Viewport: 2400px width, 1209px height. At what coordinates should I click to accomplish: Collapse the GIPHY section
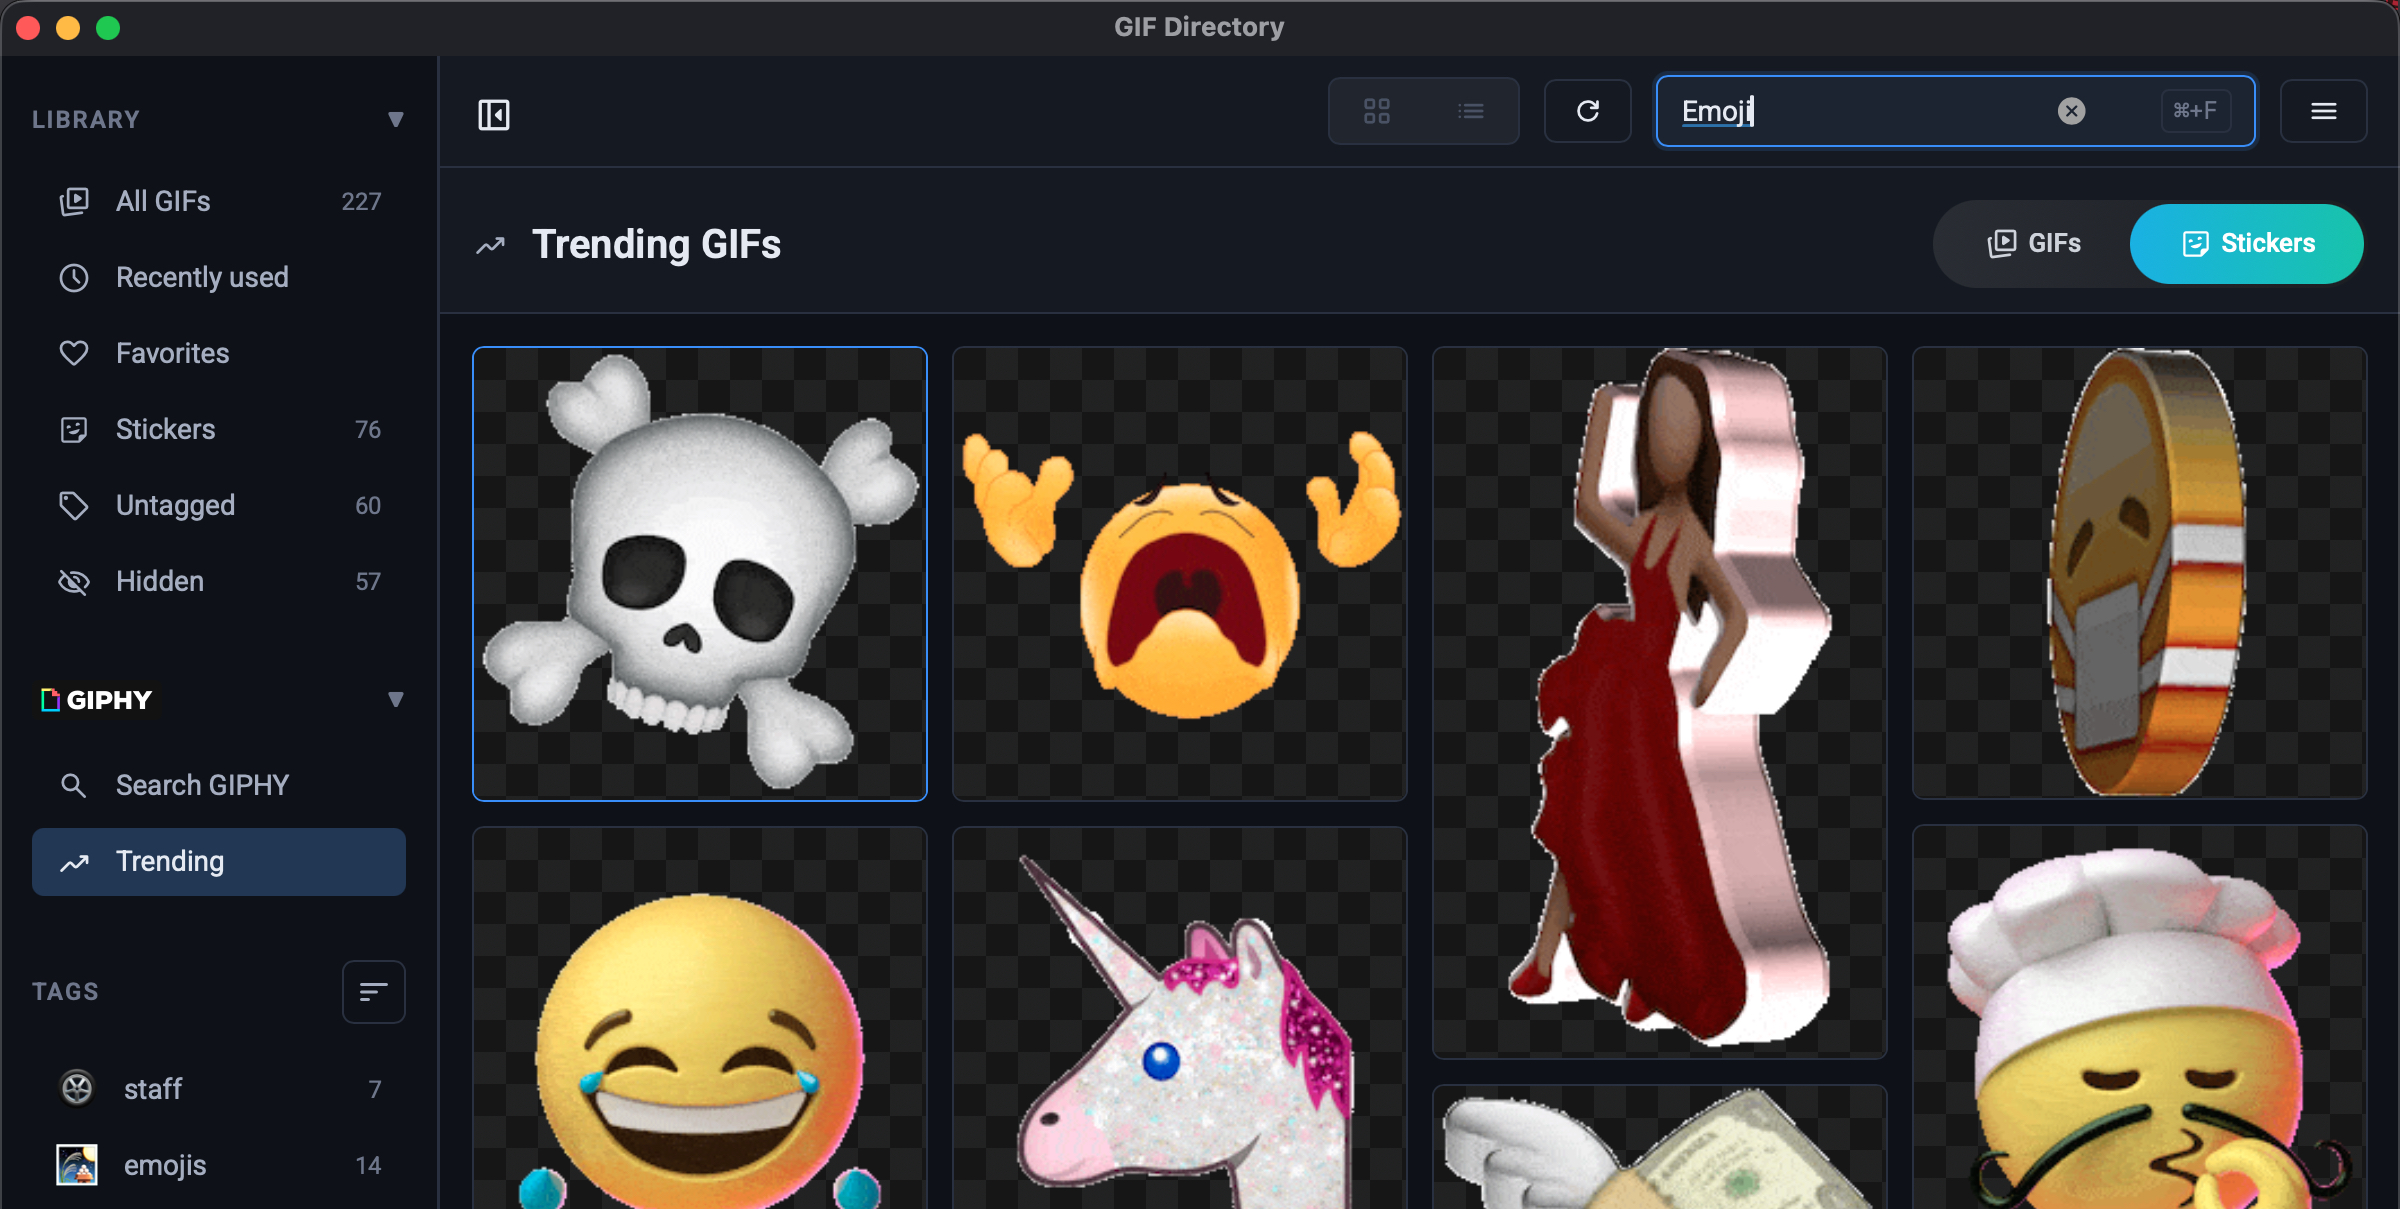(x=396, y=699)
